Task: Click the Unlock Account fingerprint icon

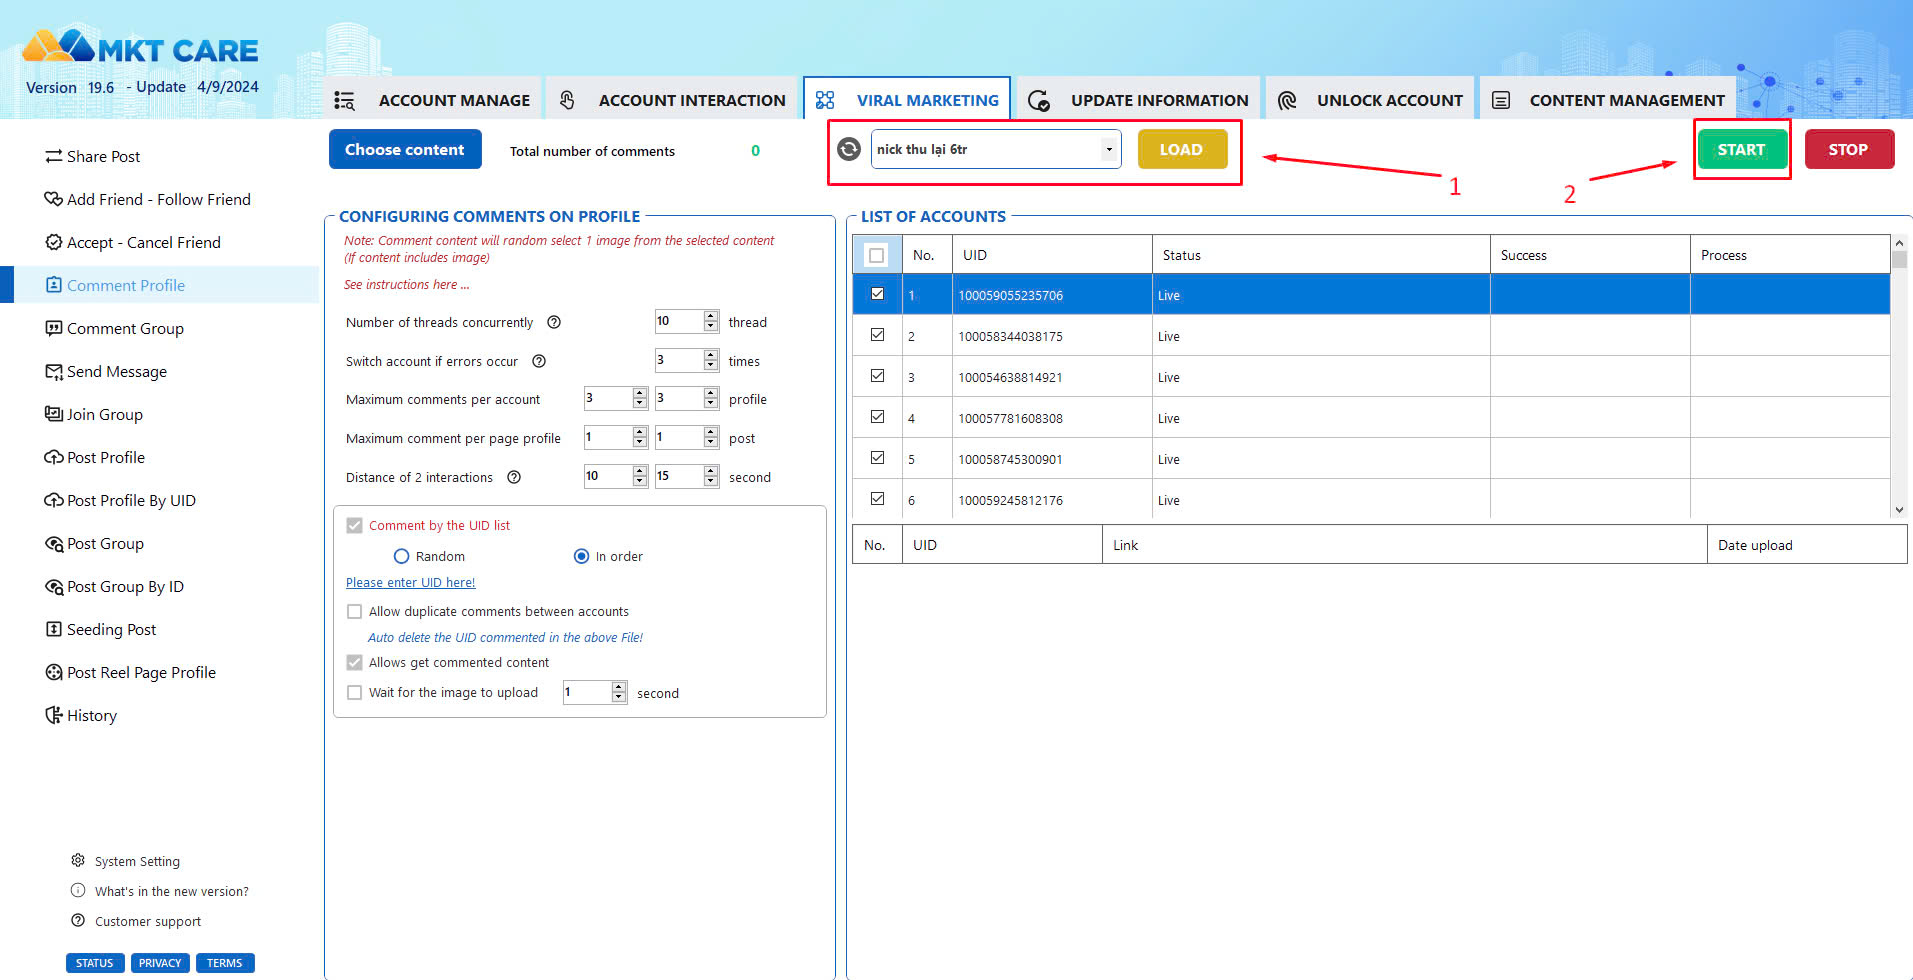Action: click(x=1287, y=100)
